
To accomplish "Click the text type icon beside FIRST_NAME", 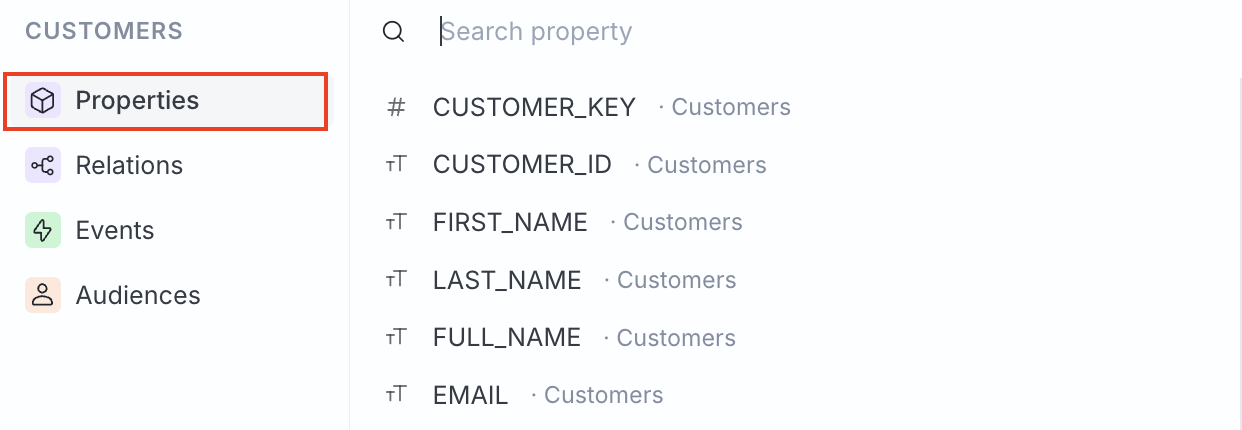I will 396,222.
